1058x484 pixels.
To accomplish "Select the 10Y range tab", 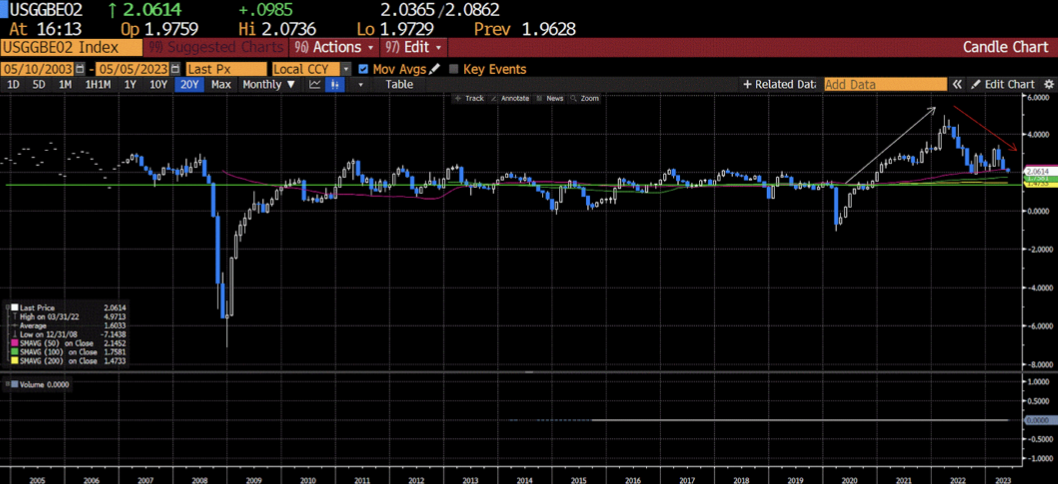I will [x=158, y=84].
